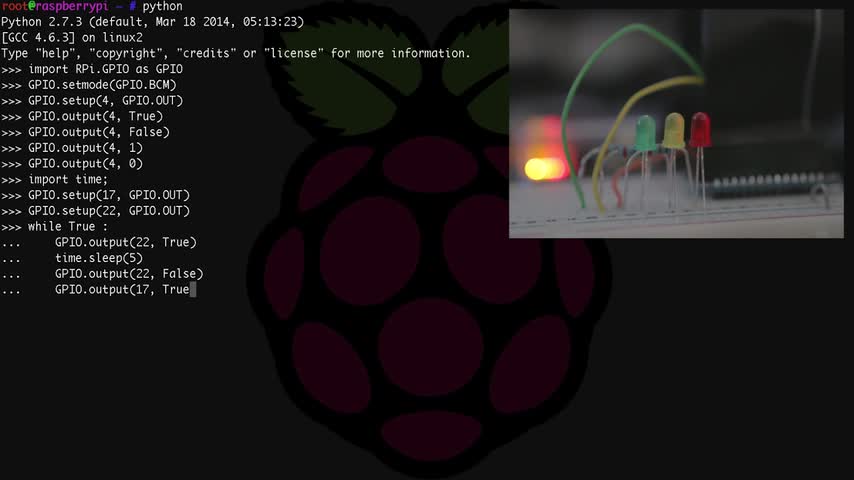This screenshot has width=854, height=480.
Task: Click the 'GPIO.output(22, True)' line
Action: click(x=126, y=242)
